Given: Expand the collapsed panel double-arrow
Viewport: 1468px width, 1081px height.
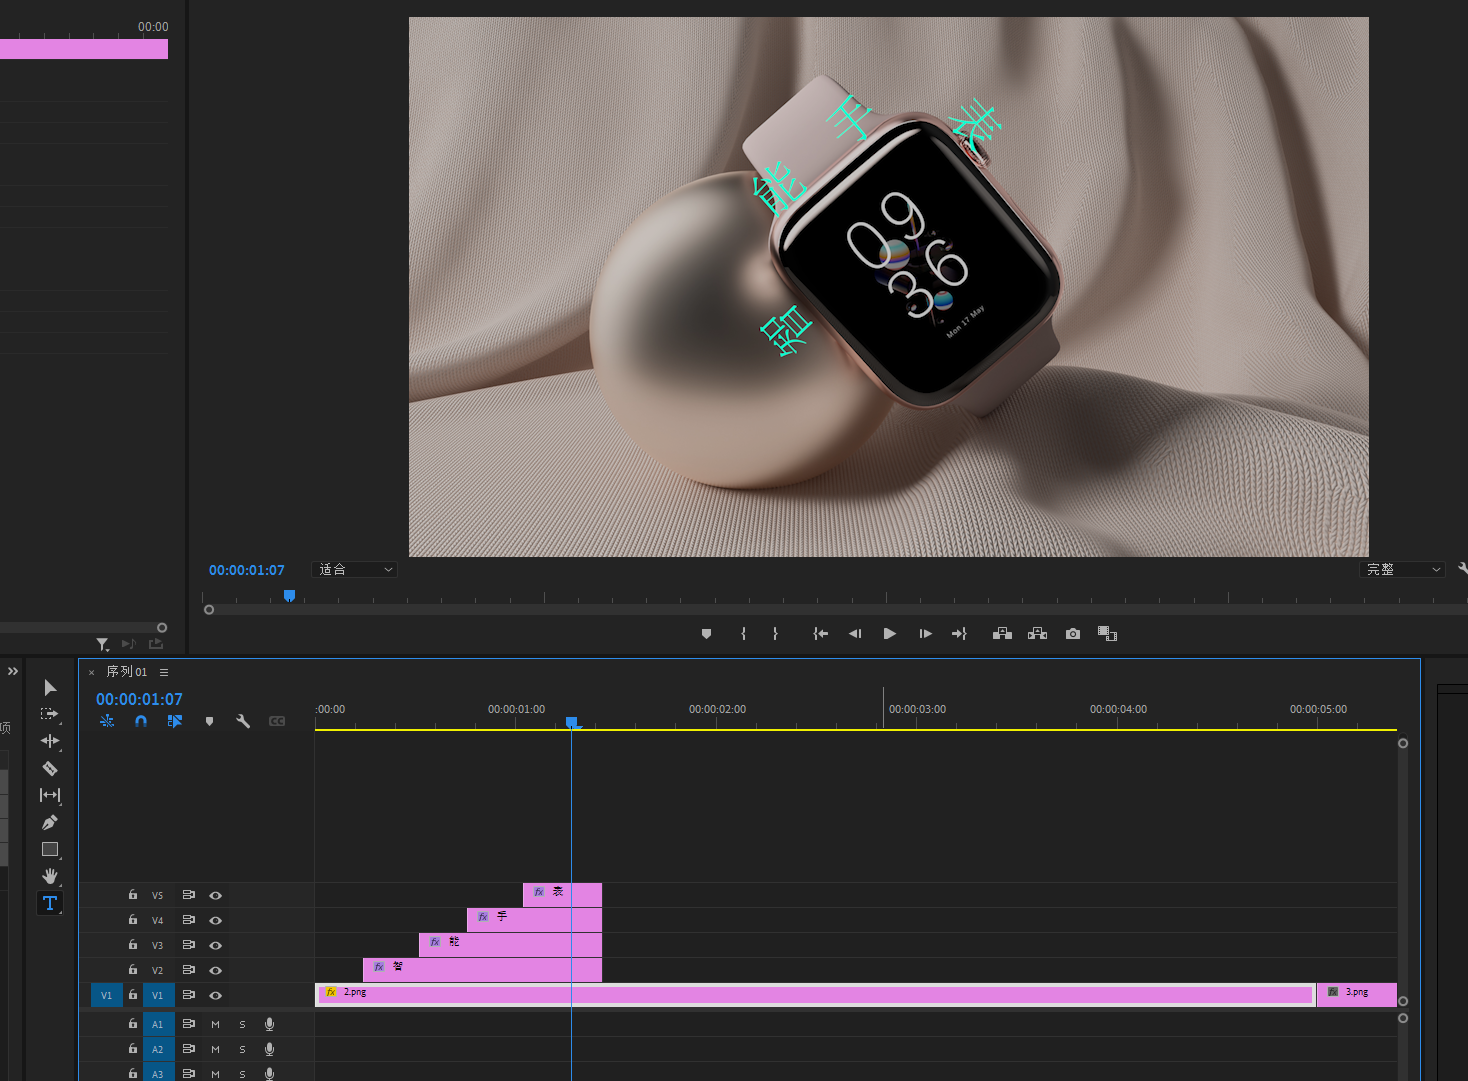Looking at the screenshot, I should point(13,671).
